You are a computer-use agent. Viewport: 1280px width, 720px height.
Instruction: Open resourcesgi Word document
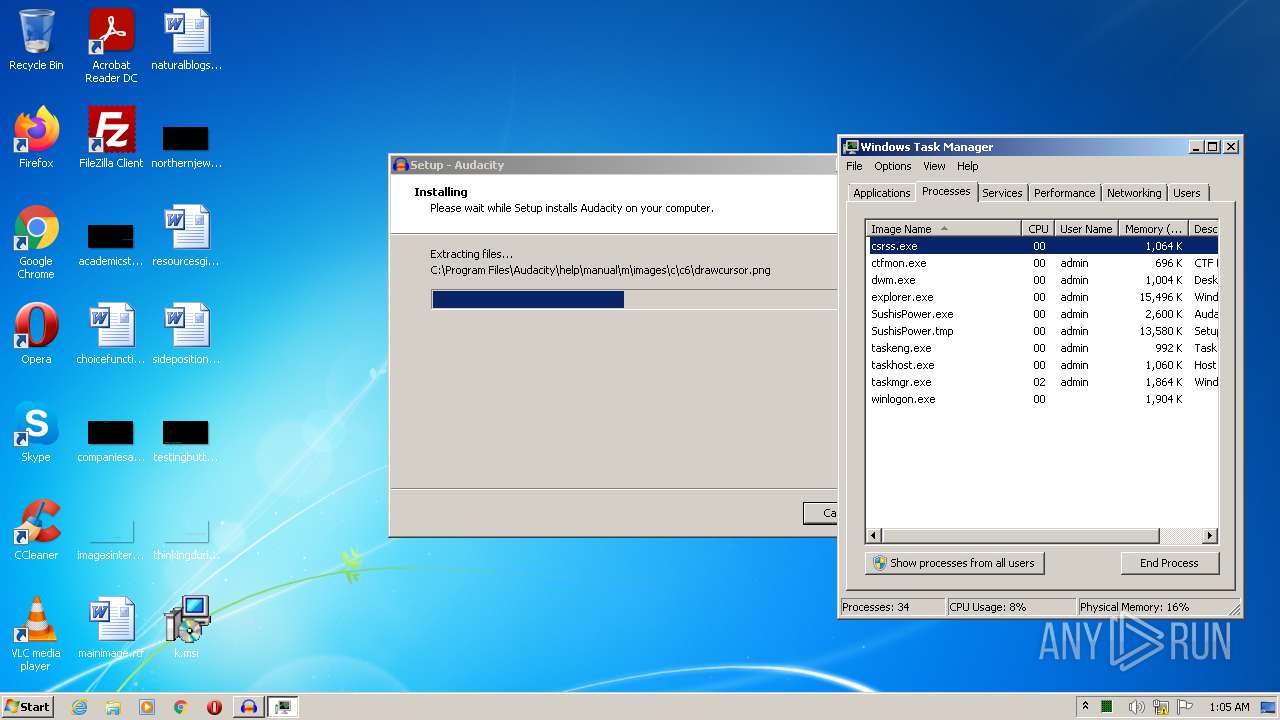[186, 237]
